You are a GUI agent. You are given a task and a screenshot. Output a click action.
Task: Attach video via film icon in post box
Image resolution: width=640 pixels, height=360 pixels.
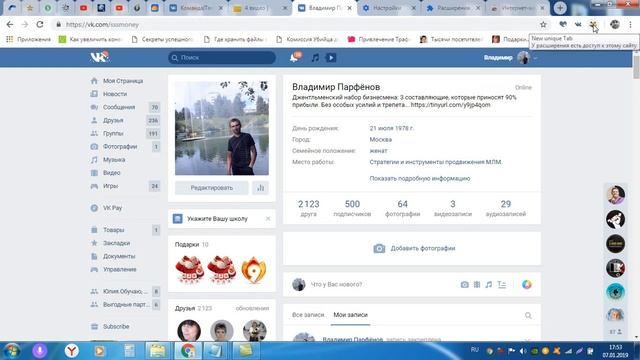tap(477, 284)
